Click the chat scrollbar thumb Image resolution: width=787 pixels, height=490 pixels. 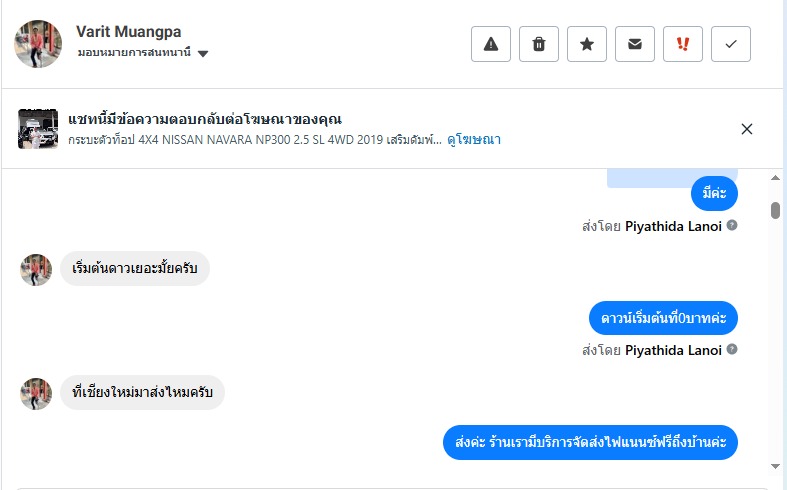point(775,210)
